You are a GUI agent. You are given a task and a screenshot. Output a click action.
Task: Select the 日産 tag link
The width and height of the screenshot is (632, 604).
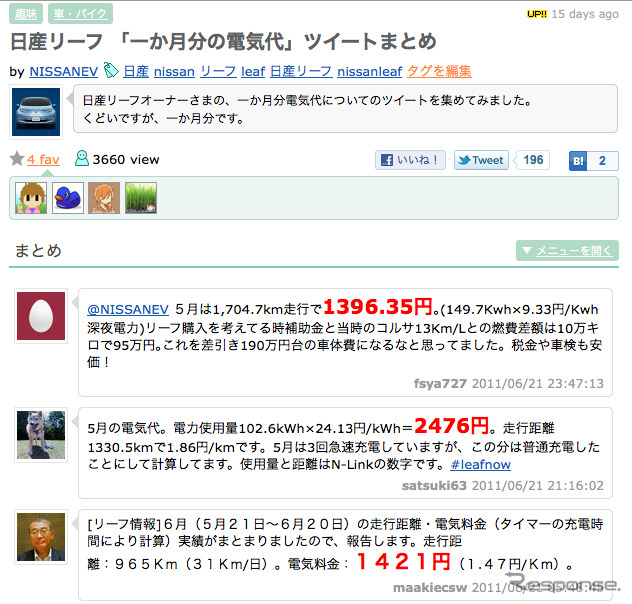(136, 71)
